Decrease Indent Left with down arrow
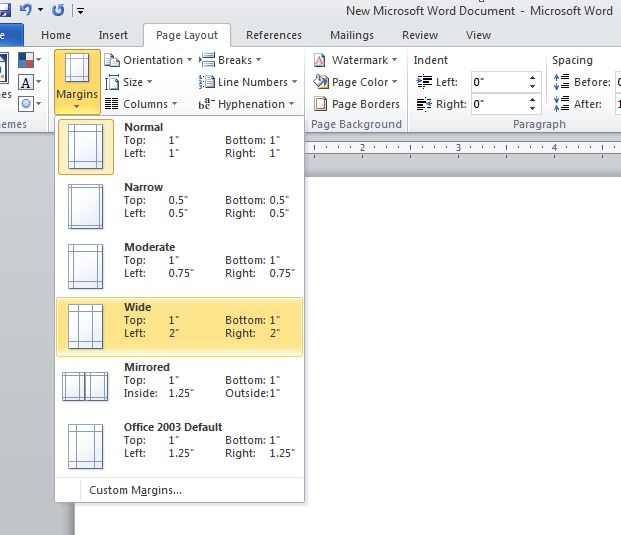 pyautogui.click(x=533, y=87)
